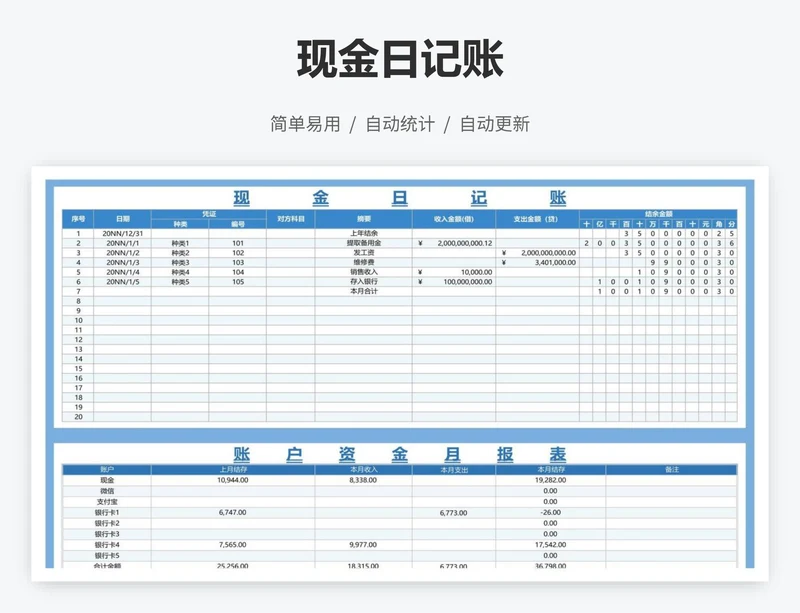Viewport: 800px width, 613px height.
Task: Click the voucher type cell '种类1'
Action: [x=180, y=243]
